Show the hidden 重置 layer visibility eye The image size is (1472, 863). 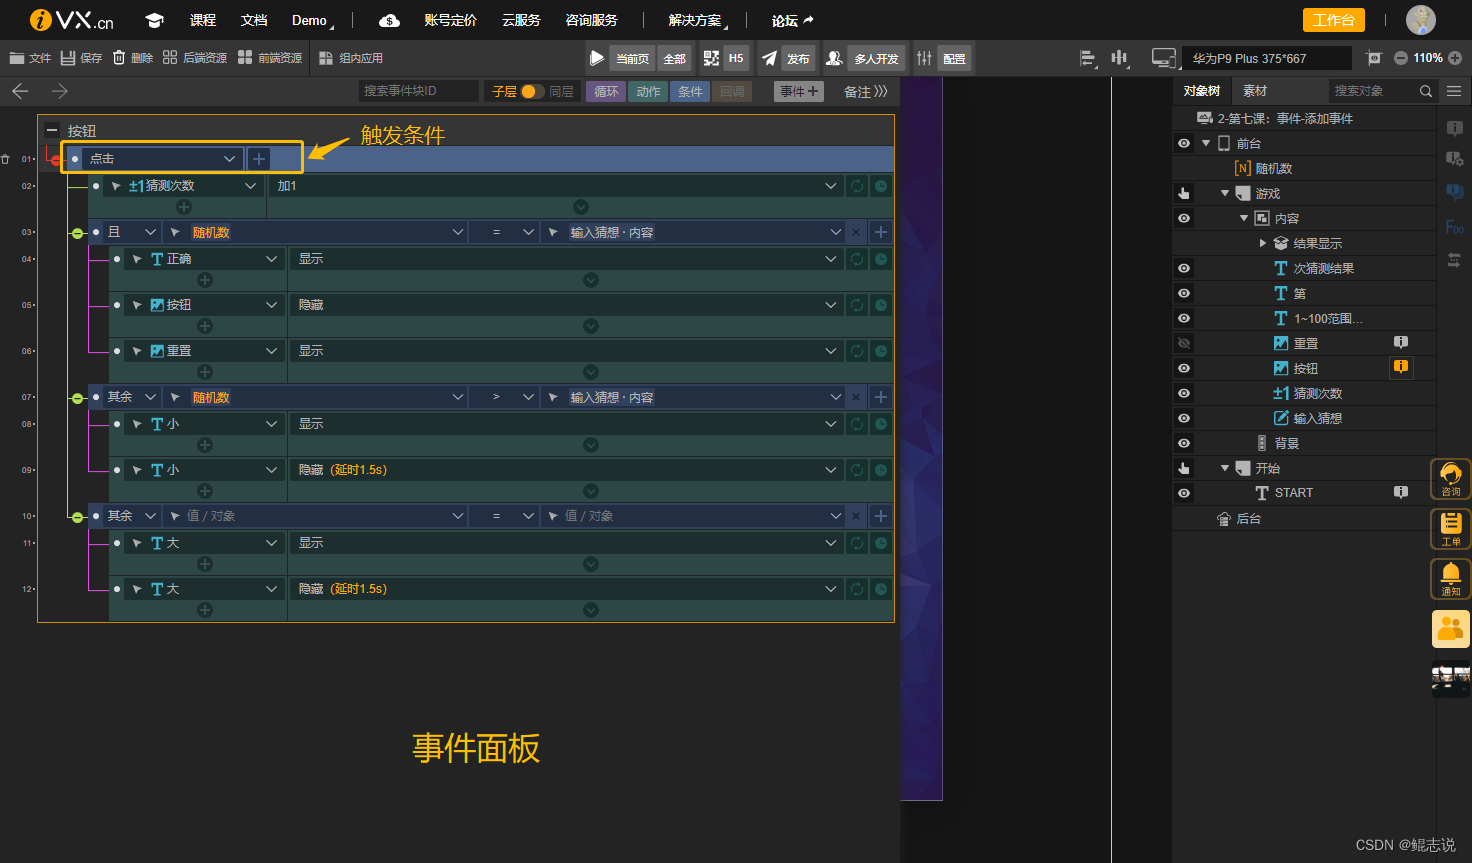(1183, 342)
